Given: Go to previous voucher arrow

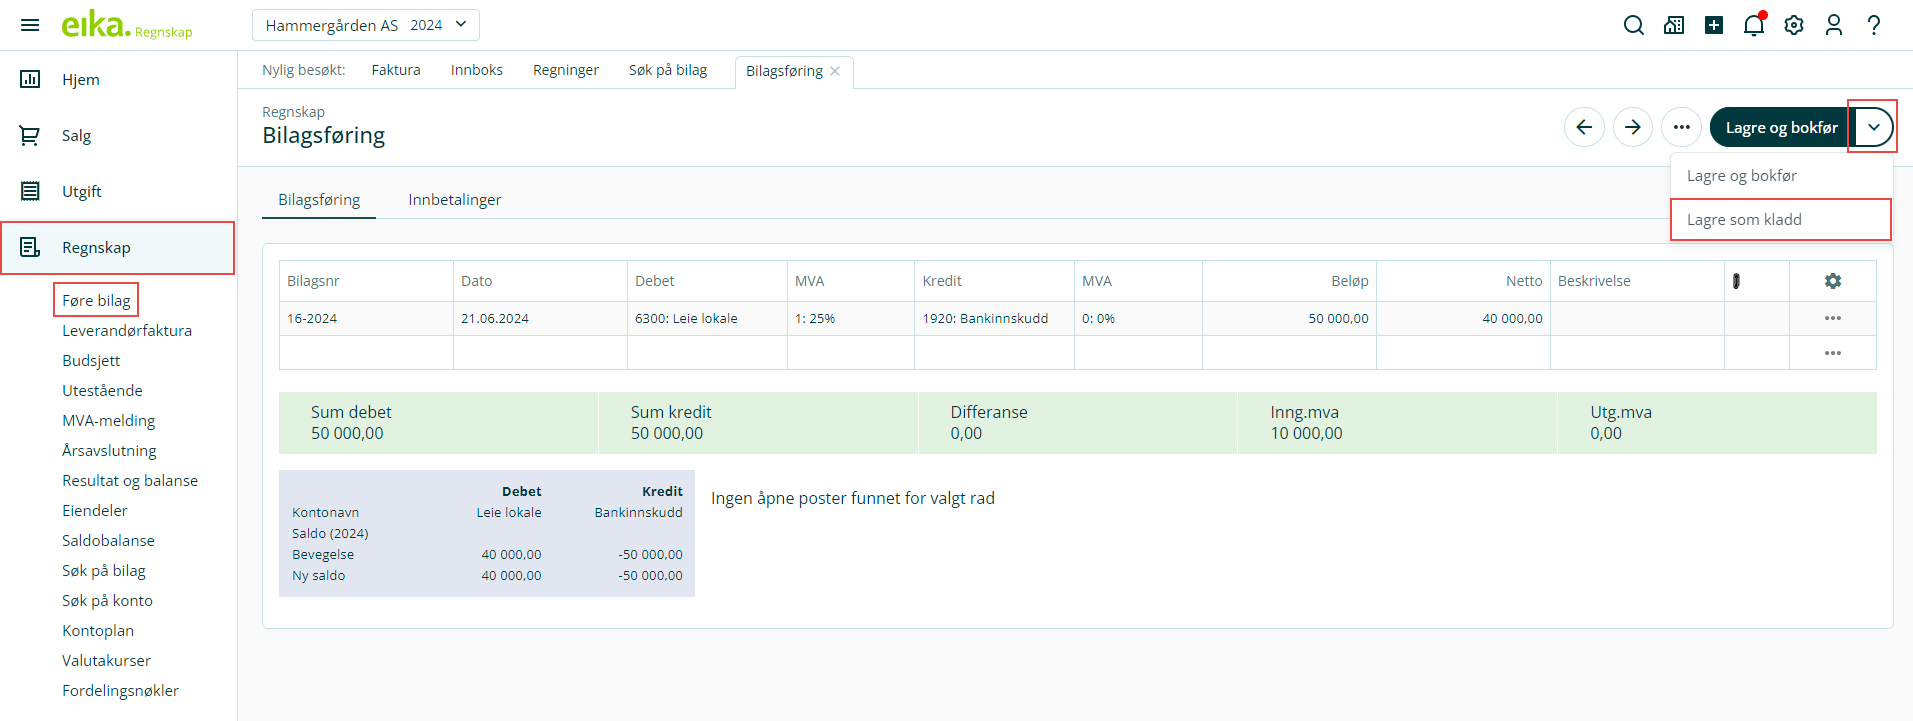Looking at the screenshot, I should click(1584, 127).
